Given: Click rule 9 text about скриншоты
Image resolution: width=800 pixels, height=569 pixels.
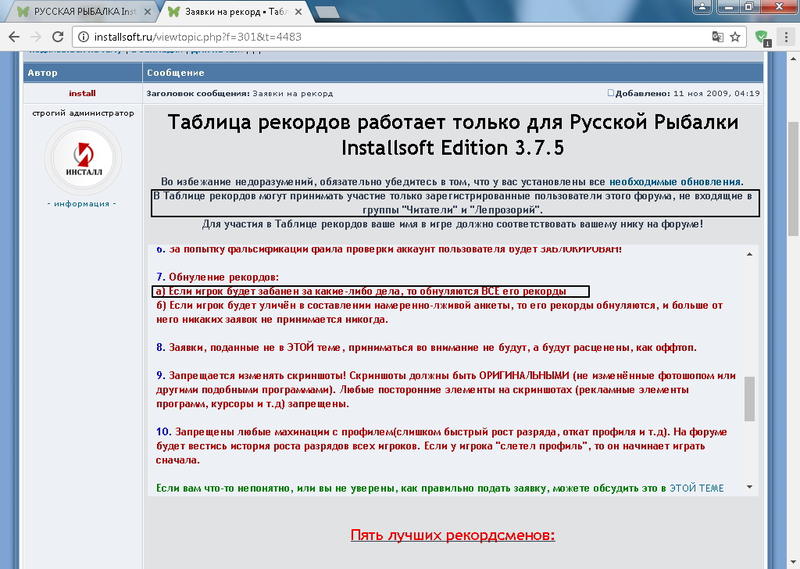Looking at the screenshot, I should pos(446,390).
